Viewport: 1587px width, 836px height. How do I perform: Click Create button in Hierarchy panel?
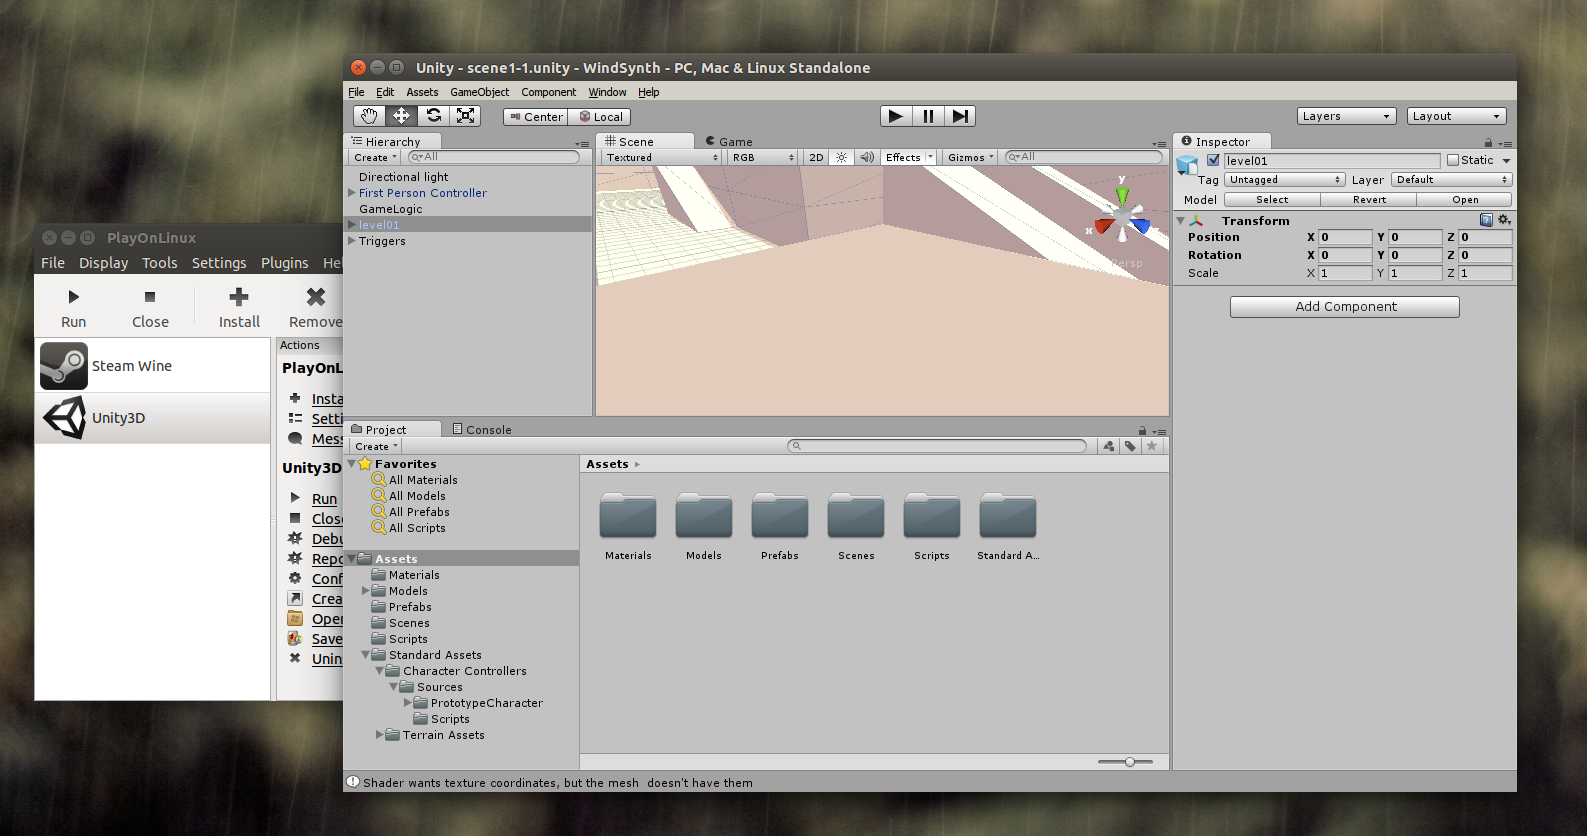(x=375, y=158)
